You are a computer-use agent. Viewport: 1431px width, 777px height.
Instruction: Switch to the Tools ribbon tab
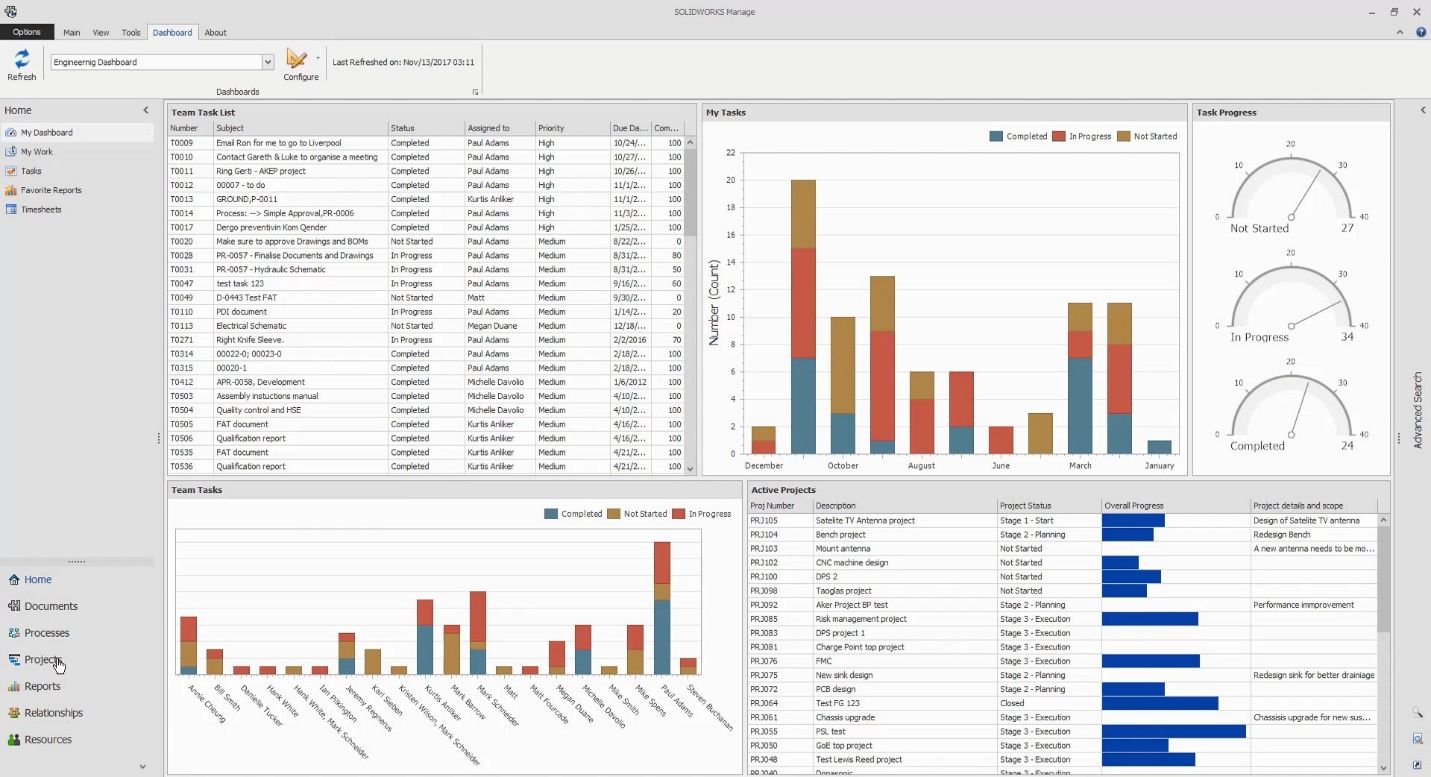[131, 32]
